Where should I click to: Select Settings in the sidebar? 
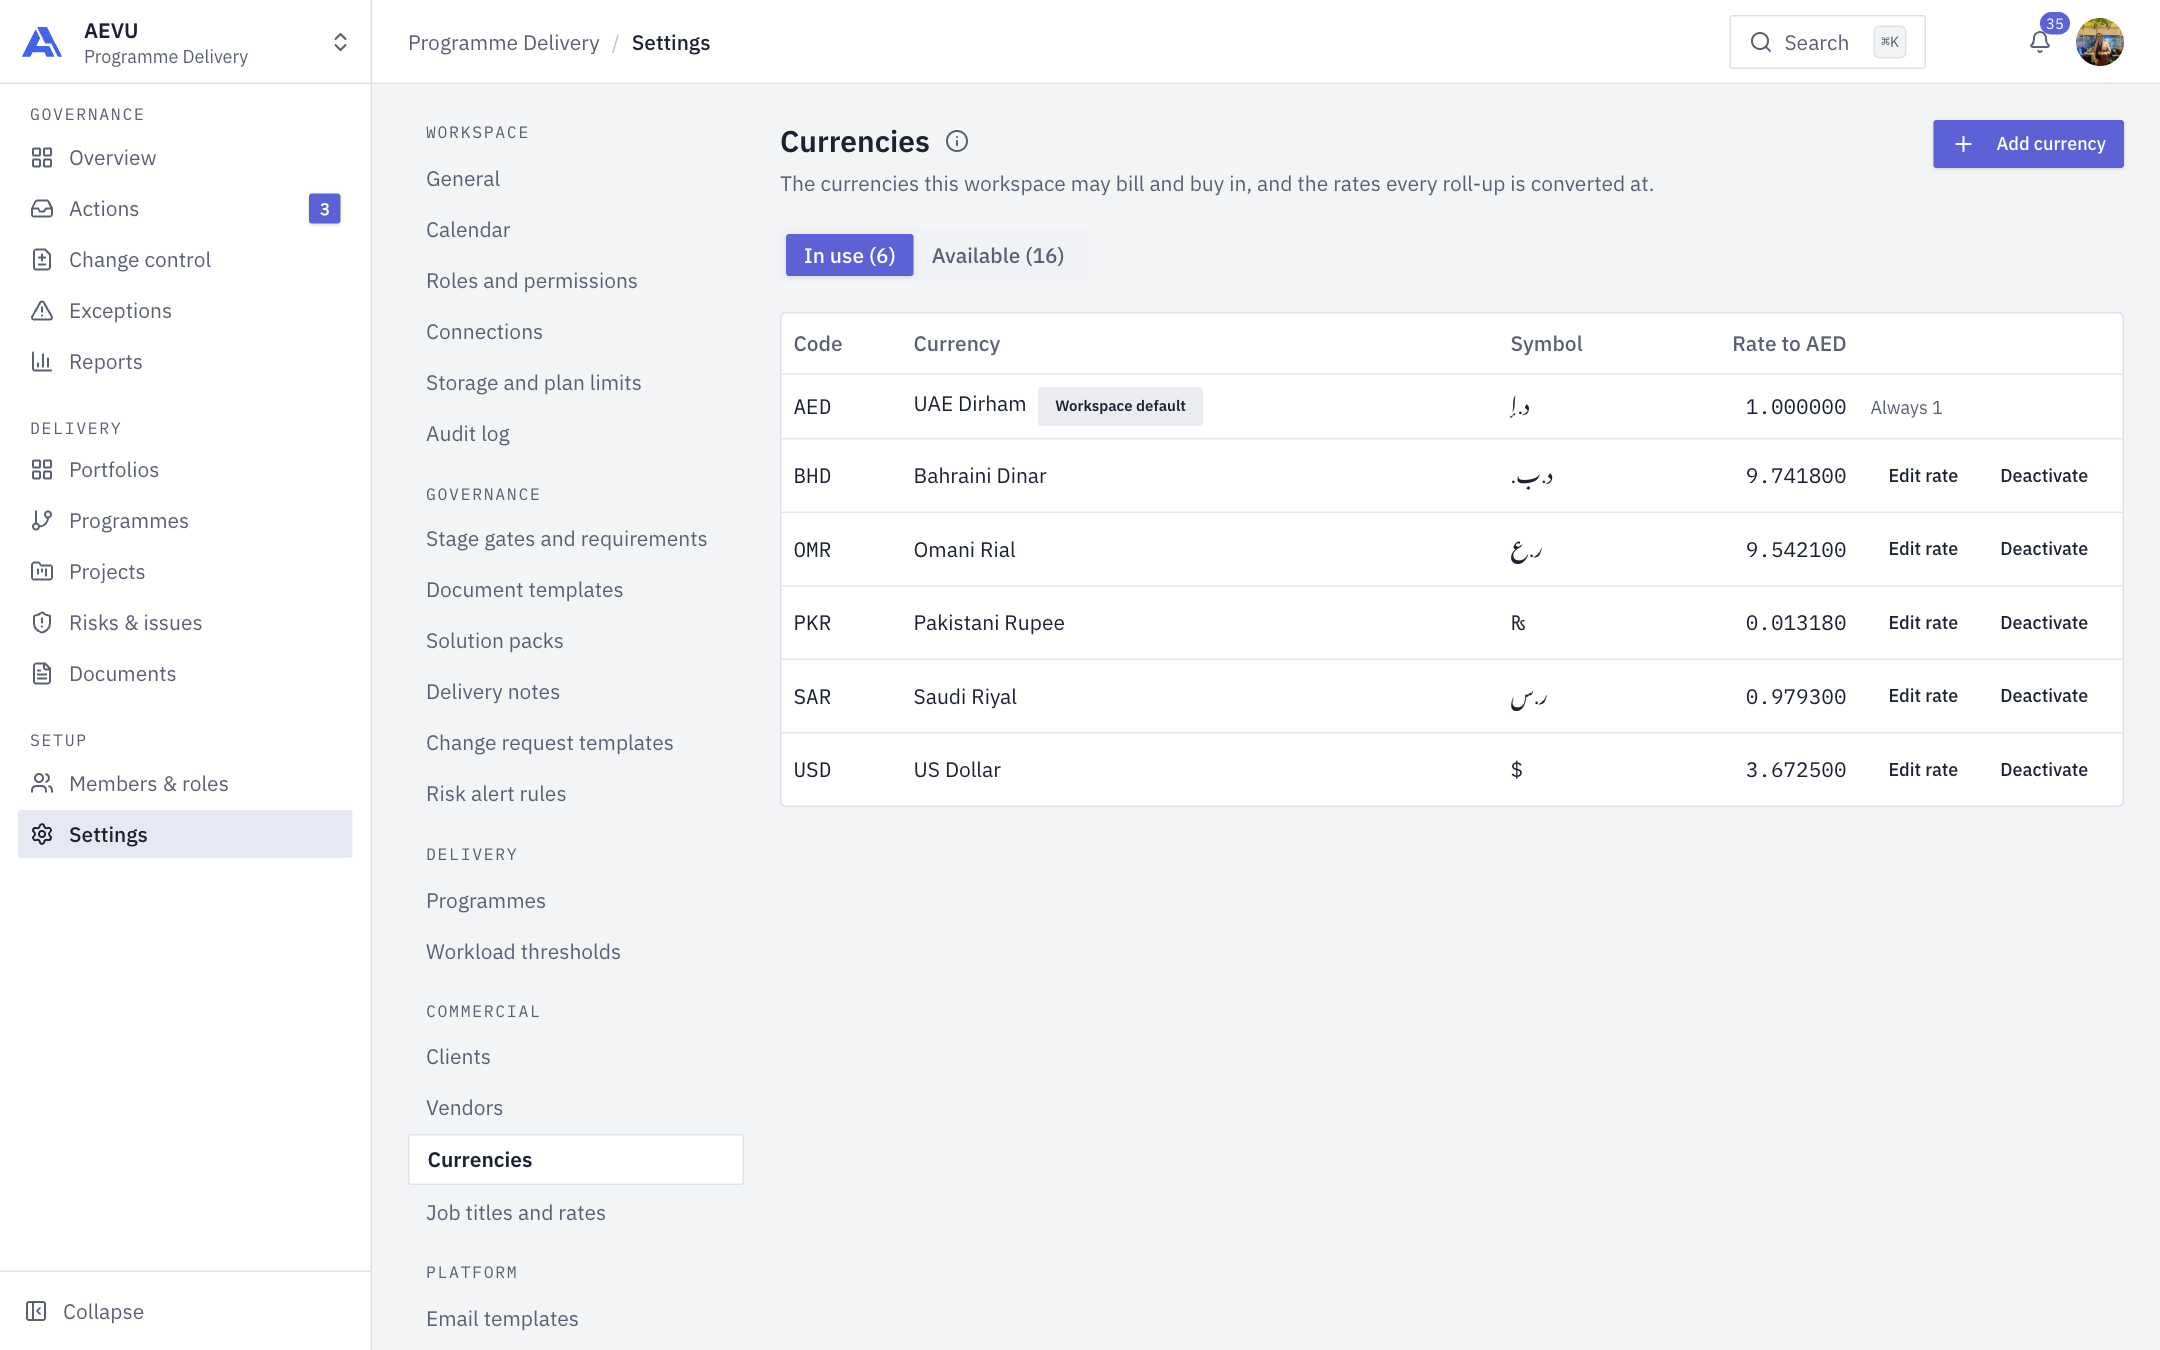coord(185,834)
